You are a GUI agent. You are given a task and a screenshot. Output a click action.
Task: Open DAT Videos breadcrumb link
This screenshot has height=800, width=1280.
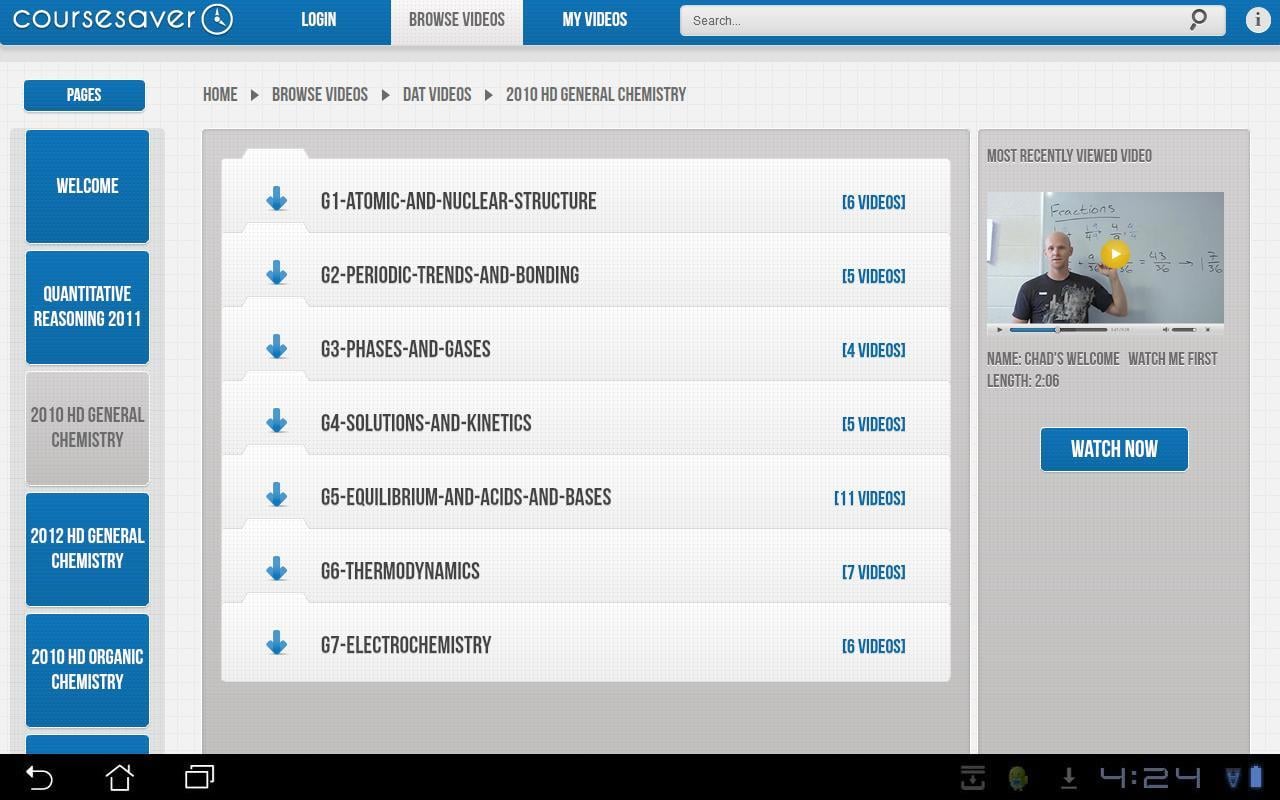point(437,94)
